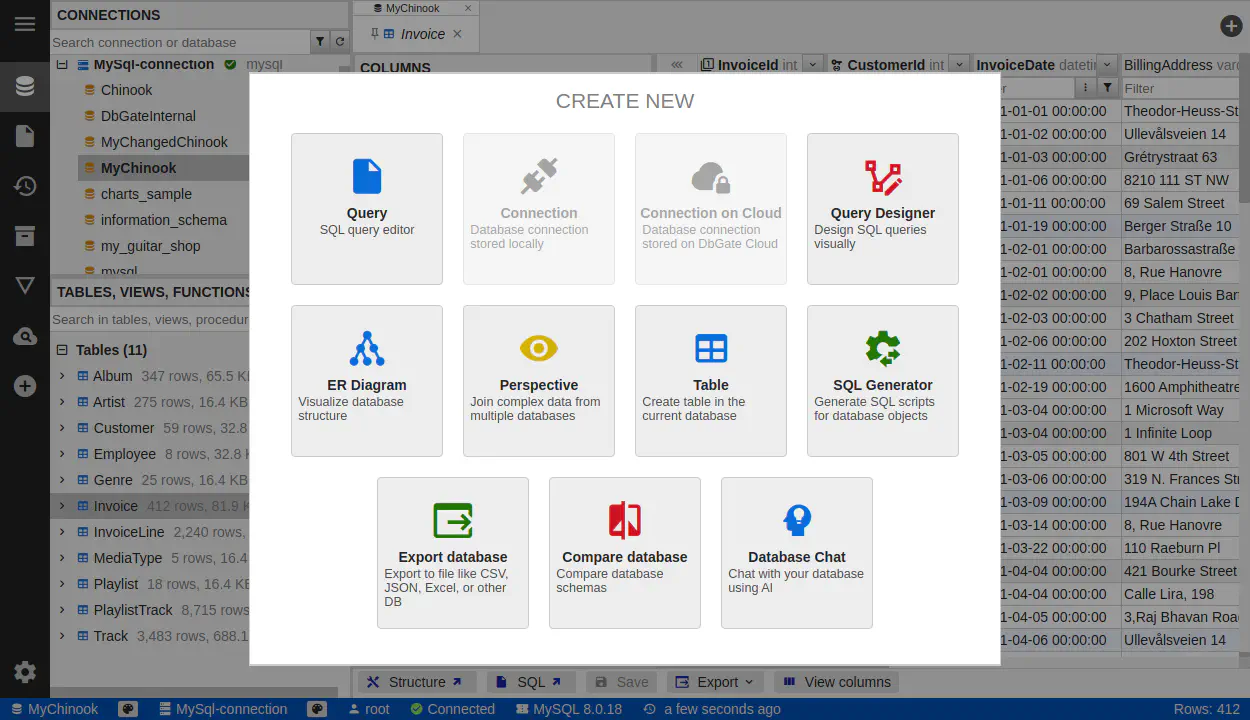1250x720 pixels.
Task: Open the Export dropdown button
Action: pyautogui.click(x=715, y=682)
